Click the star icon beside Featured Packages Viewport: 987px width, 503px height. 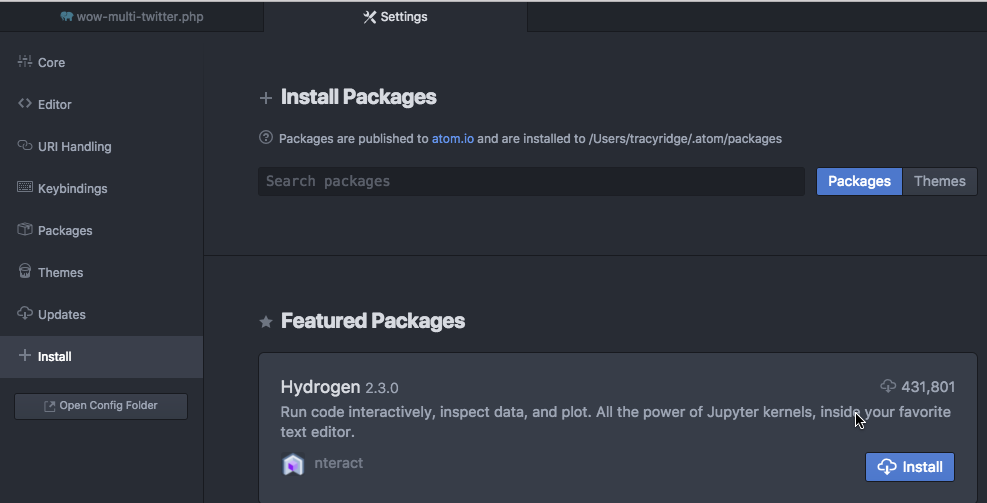point(266,322)
